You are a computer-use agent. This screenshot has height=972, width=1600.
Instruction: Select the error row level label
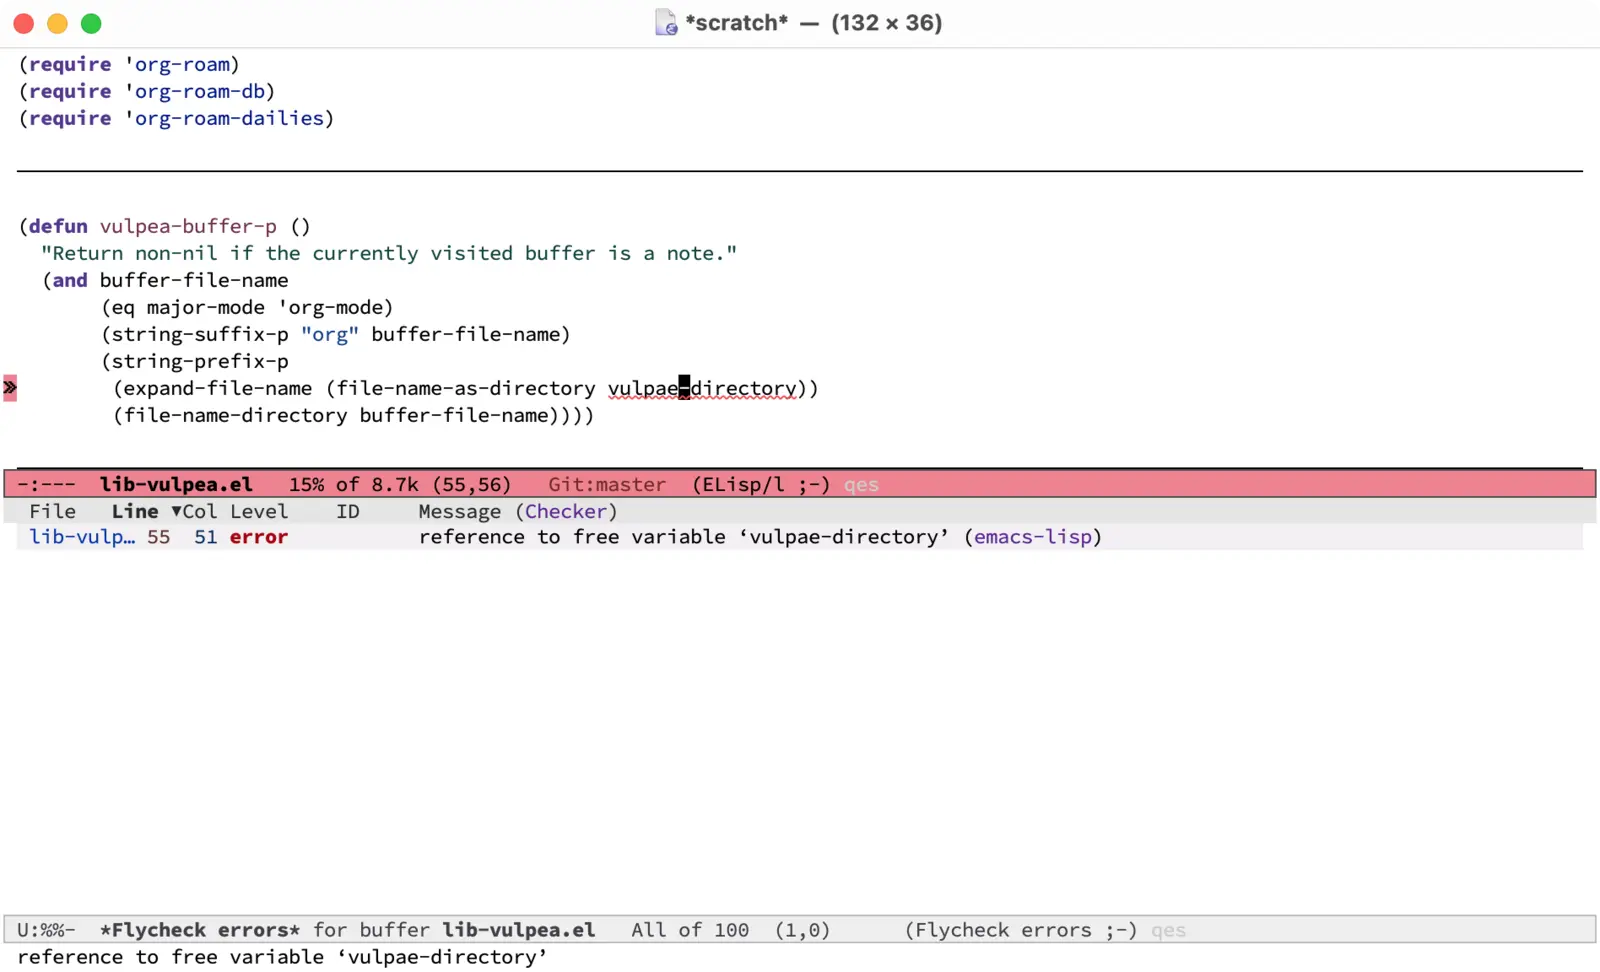click(258, 537)
